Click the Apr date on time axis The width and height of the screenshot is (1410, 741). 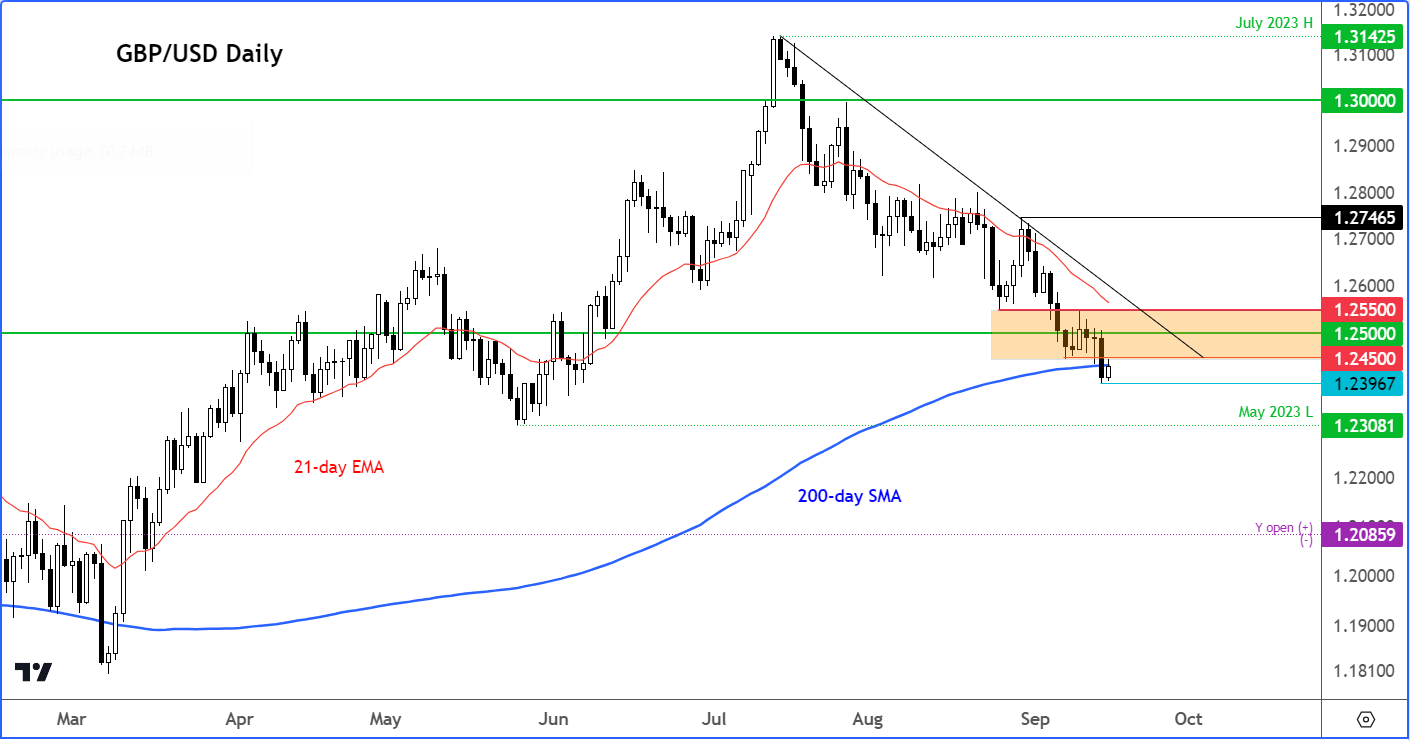click(239, 720)
